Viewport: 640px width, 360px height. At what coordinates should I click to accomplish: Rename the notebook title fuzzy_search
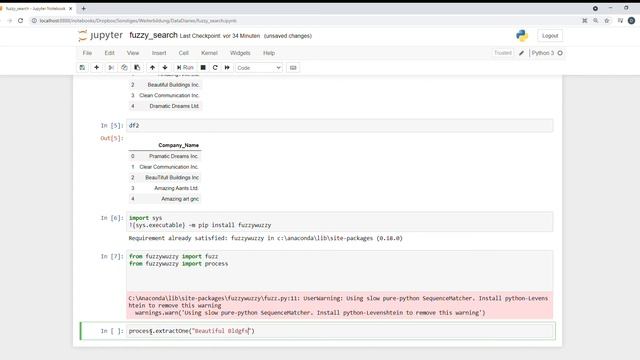tap(153, 36)
